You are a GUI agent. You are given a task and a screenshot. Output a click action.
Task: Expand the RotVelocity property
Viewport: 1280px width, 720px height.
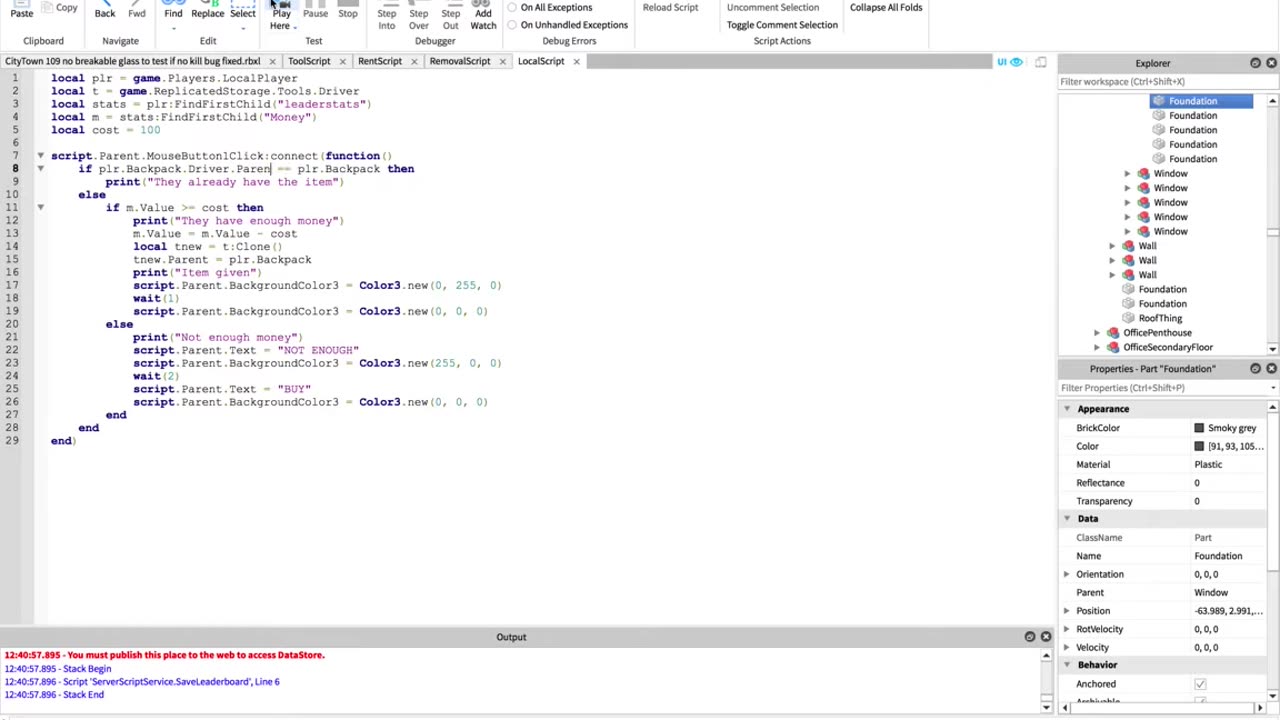[1066, 629]
